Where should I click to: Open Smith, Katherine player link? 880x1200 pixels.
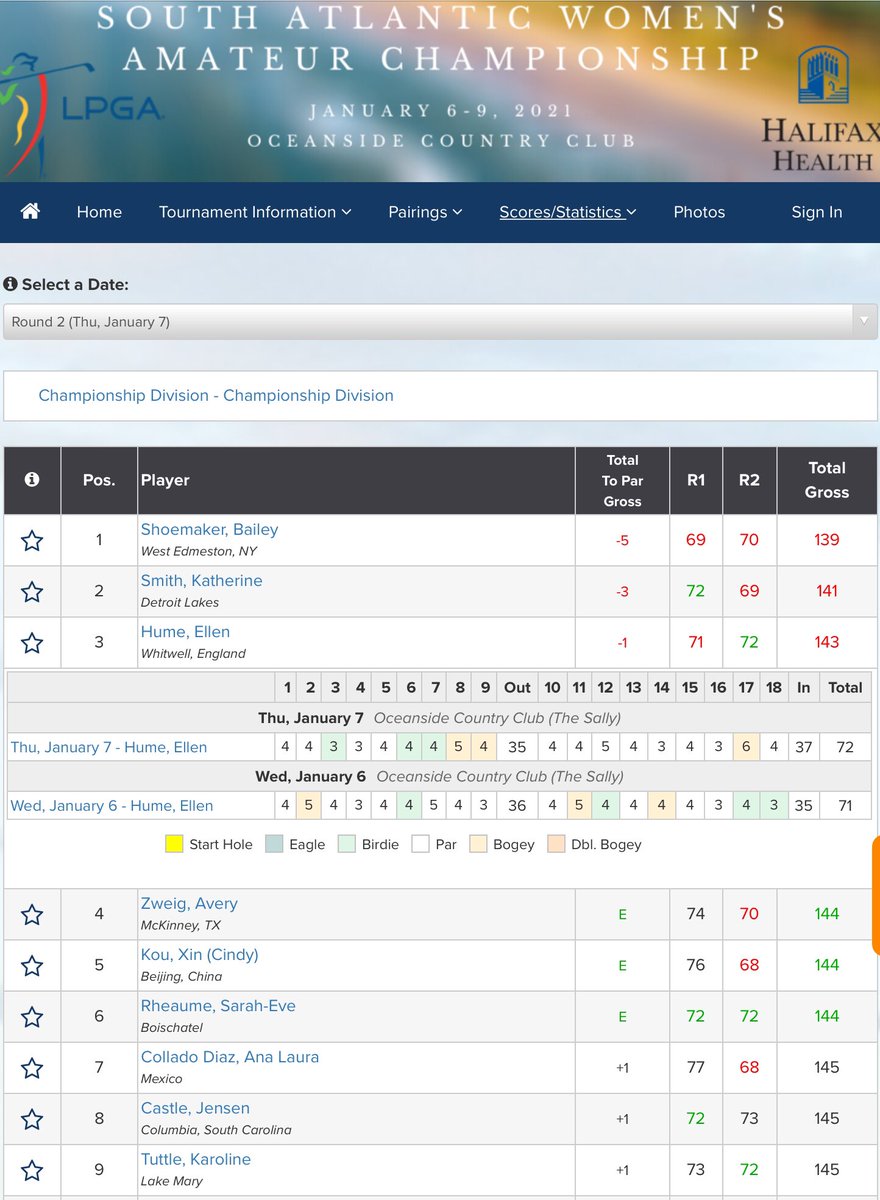tap(201, 580)
